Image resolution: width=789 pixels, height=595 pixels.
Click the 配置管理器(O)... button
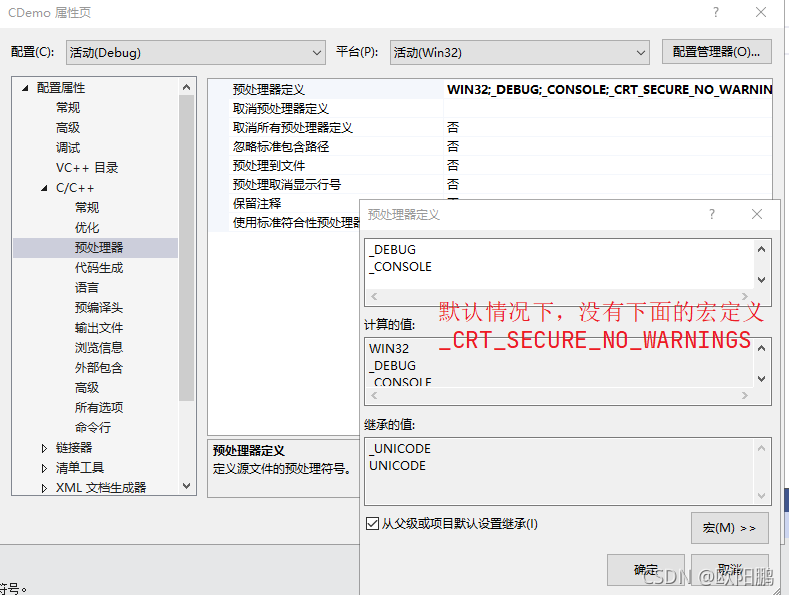point(717,52)
